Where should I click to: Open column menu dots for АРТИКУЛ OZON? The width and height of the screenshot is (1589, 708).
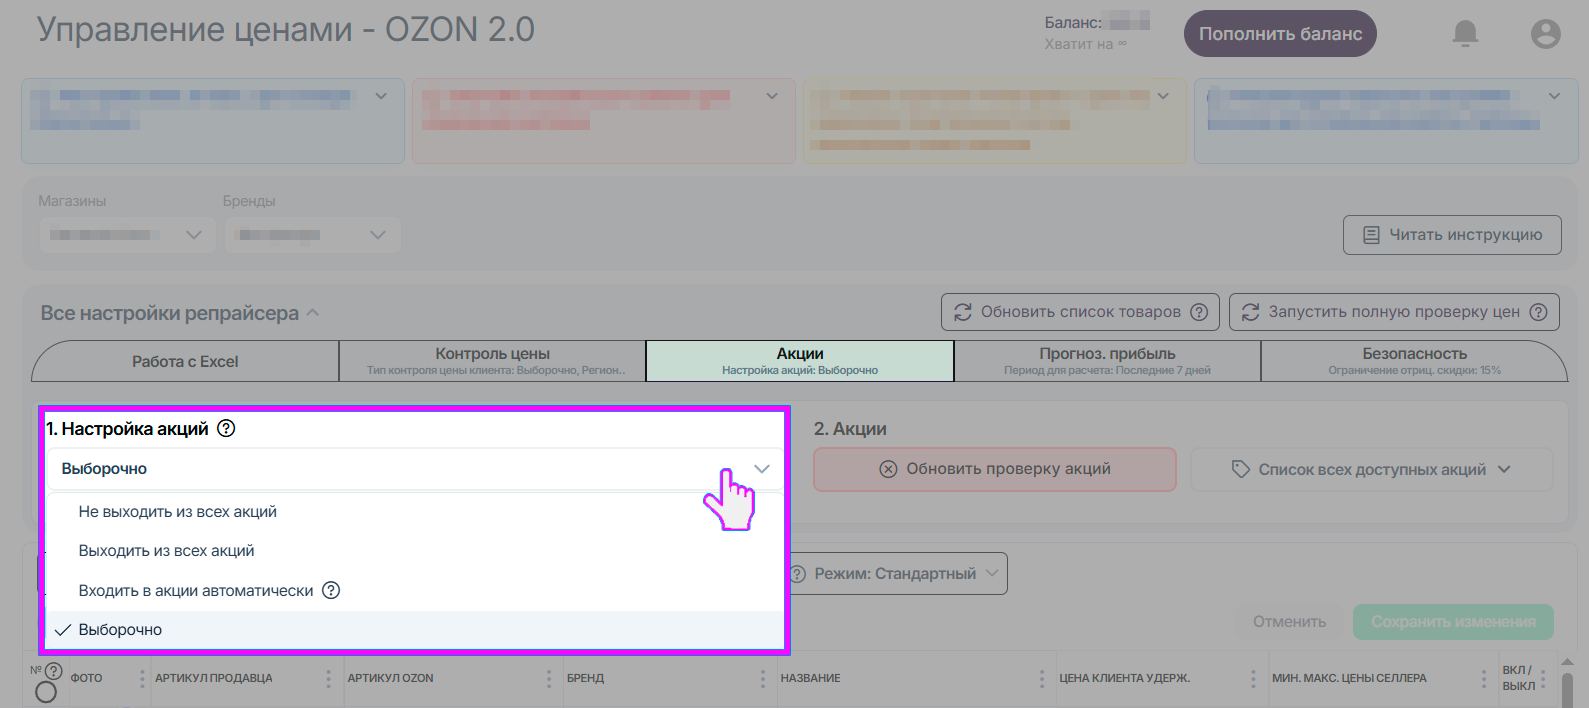pyautogui.click(x=548, y=678)
